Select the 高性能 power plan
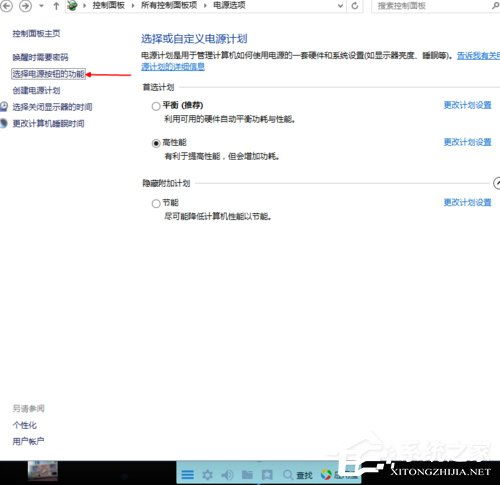Viewport: 500px width, 485px height. pos(156,143)
